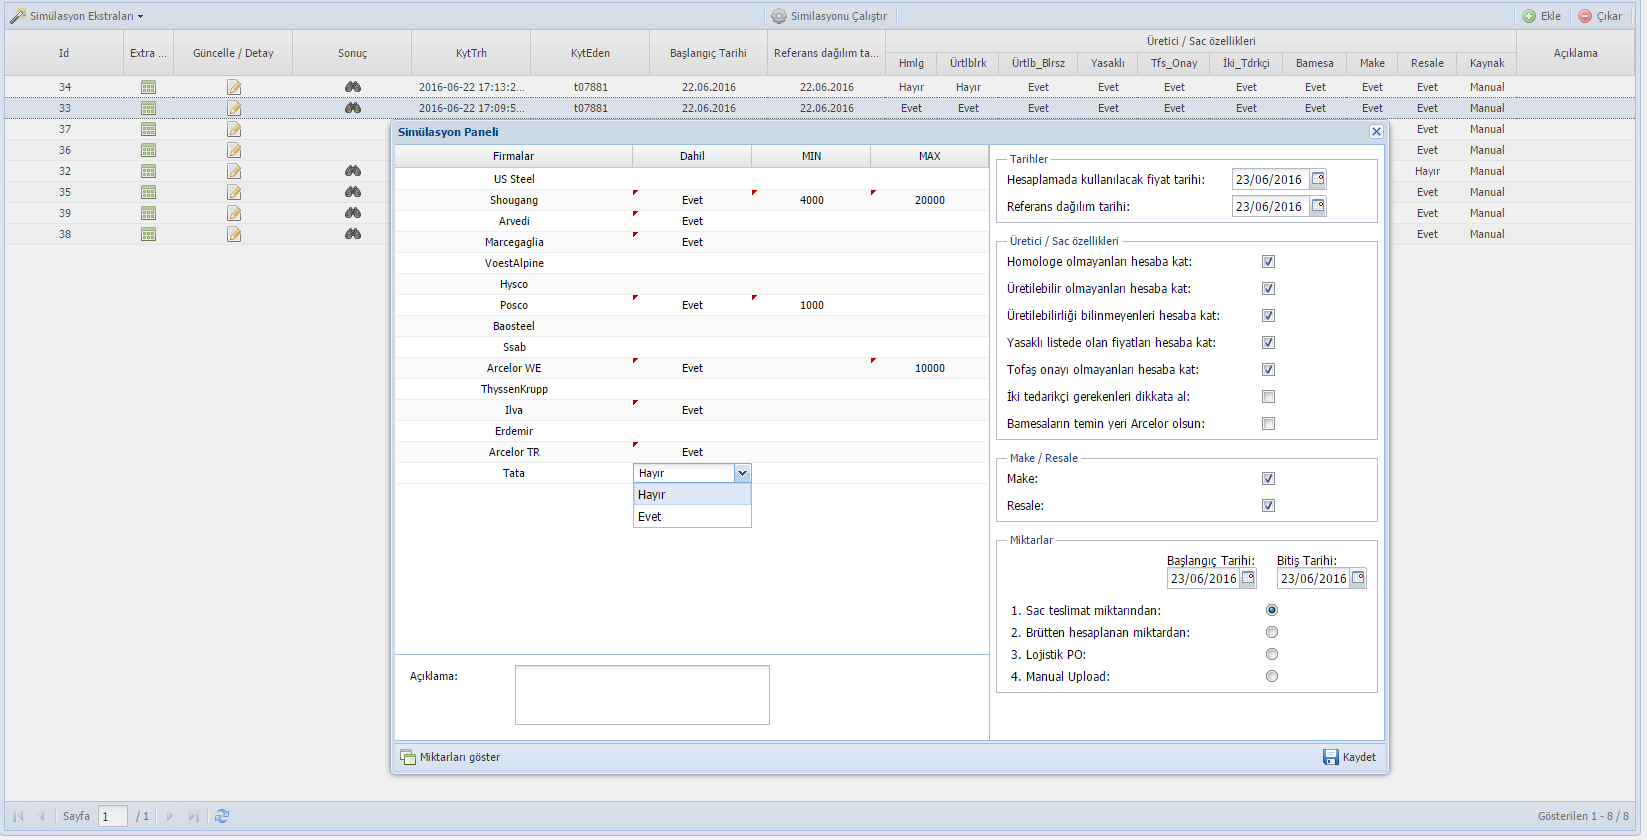Choose Evet in the Tata dropdown list
The height and width of the screenshot is (840, 1647).
692,517
